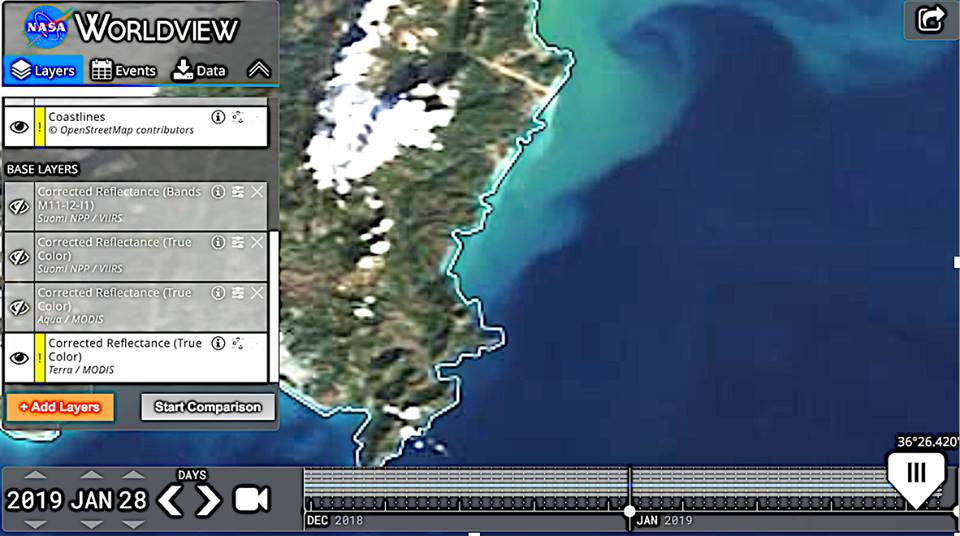Decrease the month with down arrow
The height and width of the screenshot is (536, 960).
(x=91, y=524)
